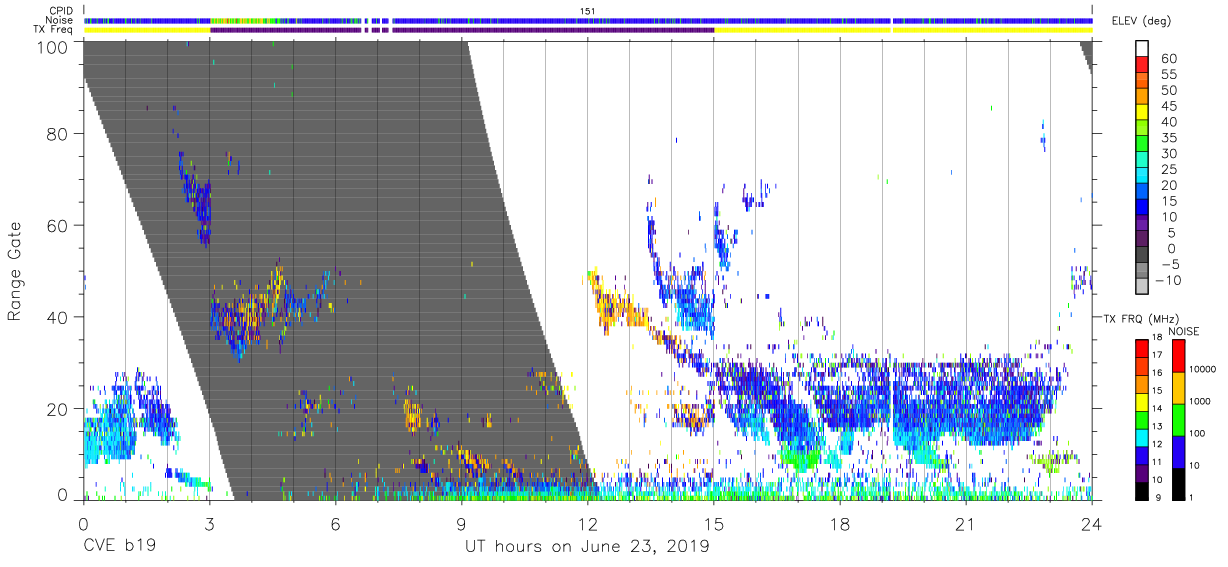Click the ELEV legend value '55'
Screen dimensions: 1228x567
click(x=1168, y=75)
